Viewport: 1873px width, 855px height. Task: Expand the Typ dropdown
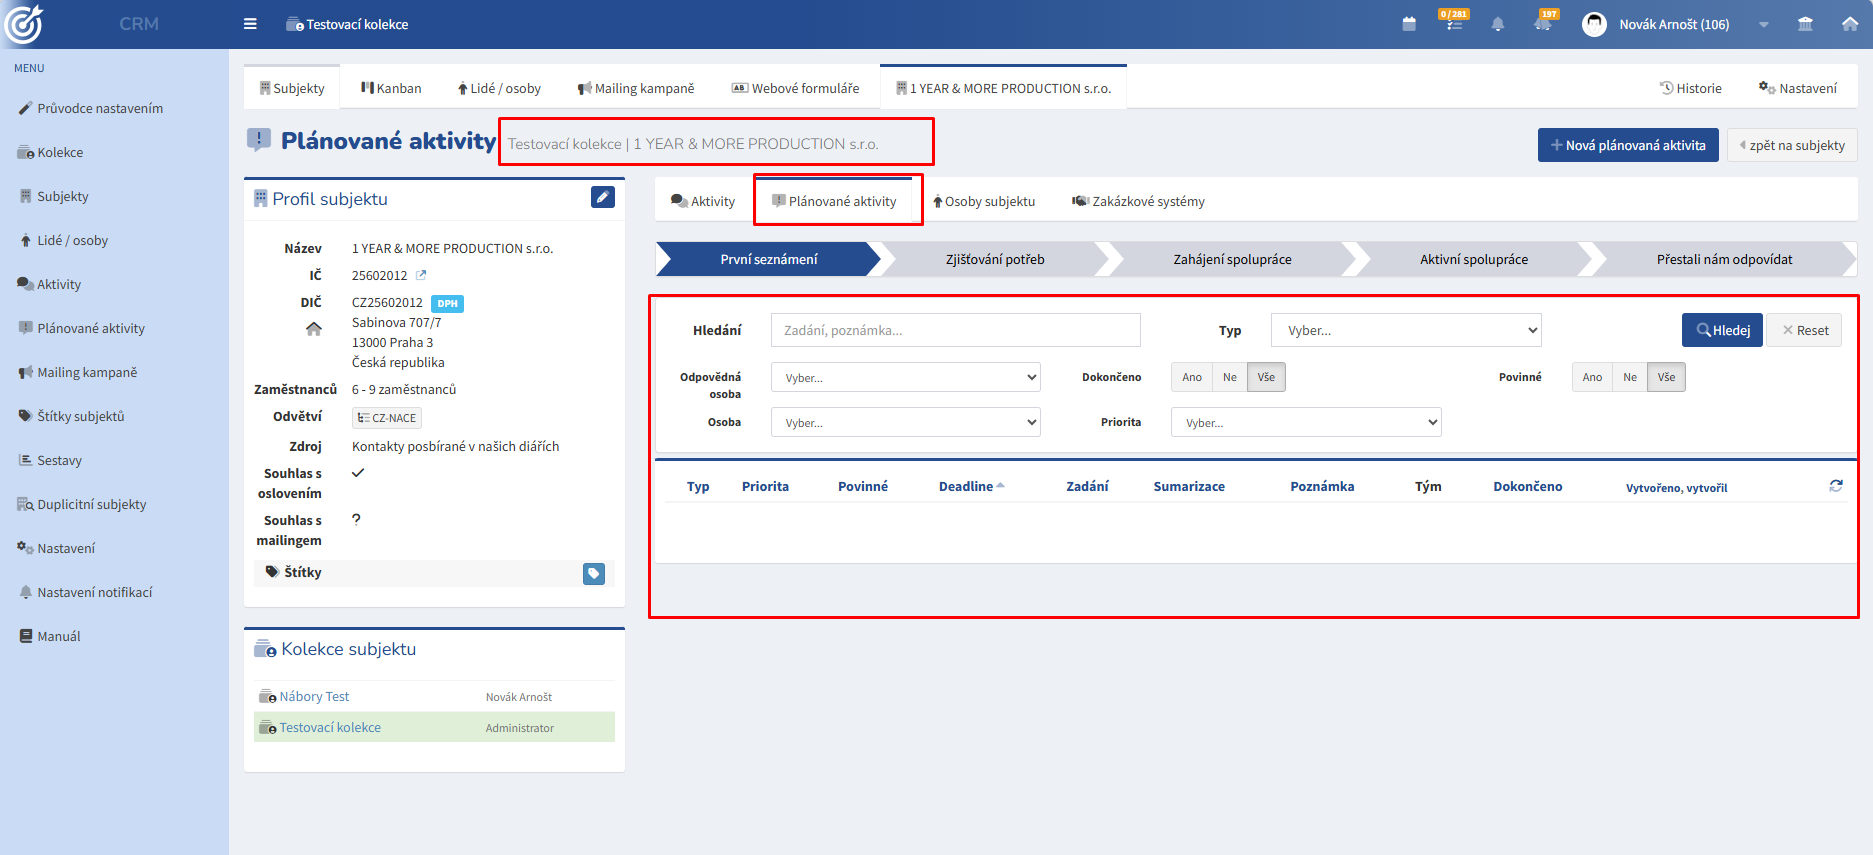pos(1406,330)
